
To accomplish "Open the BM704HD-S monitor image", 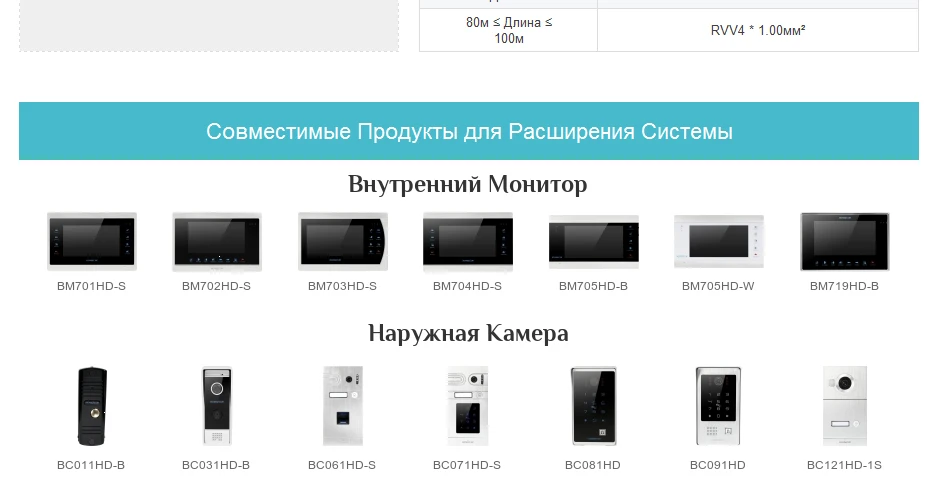I will click(468, 241).
